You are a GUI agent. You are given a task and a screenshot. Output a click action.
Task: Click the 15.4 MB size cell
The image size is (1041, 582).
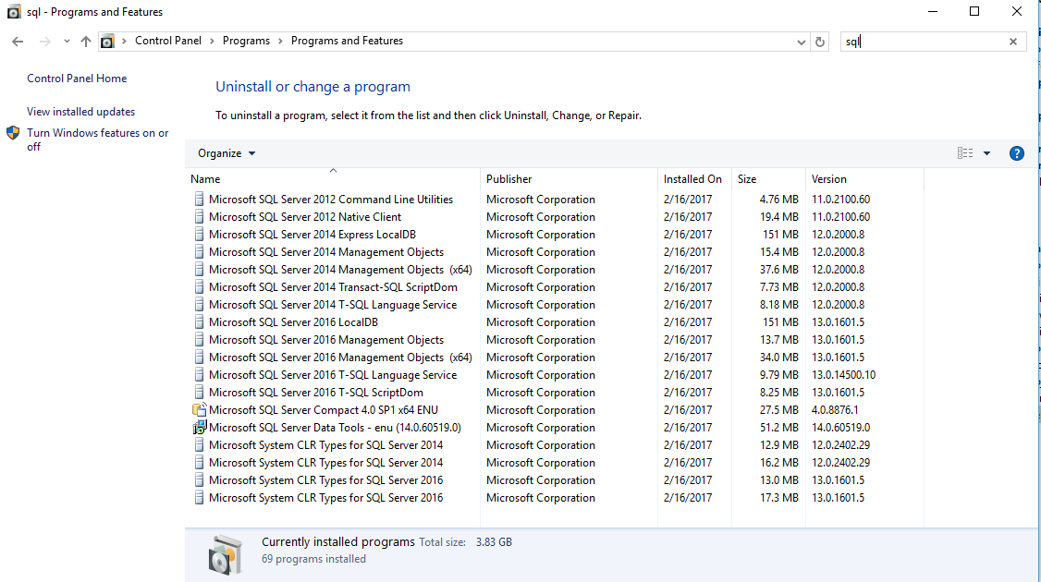tap(779, 252)
